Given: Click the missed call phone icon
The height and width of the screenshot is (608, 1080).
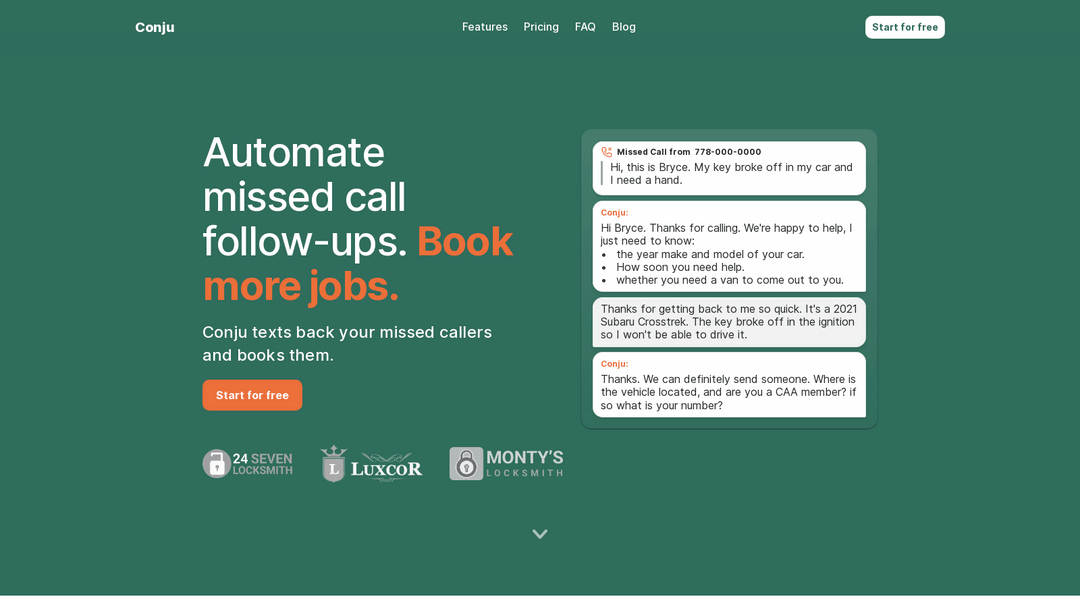Looking at the screenshot, I should 606,152.
